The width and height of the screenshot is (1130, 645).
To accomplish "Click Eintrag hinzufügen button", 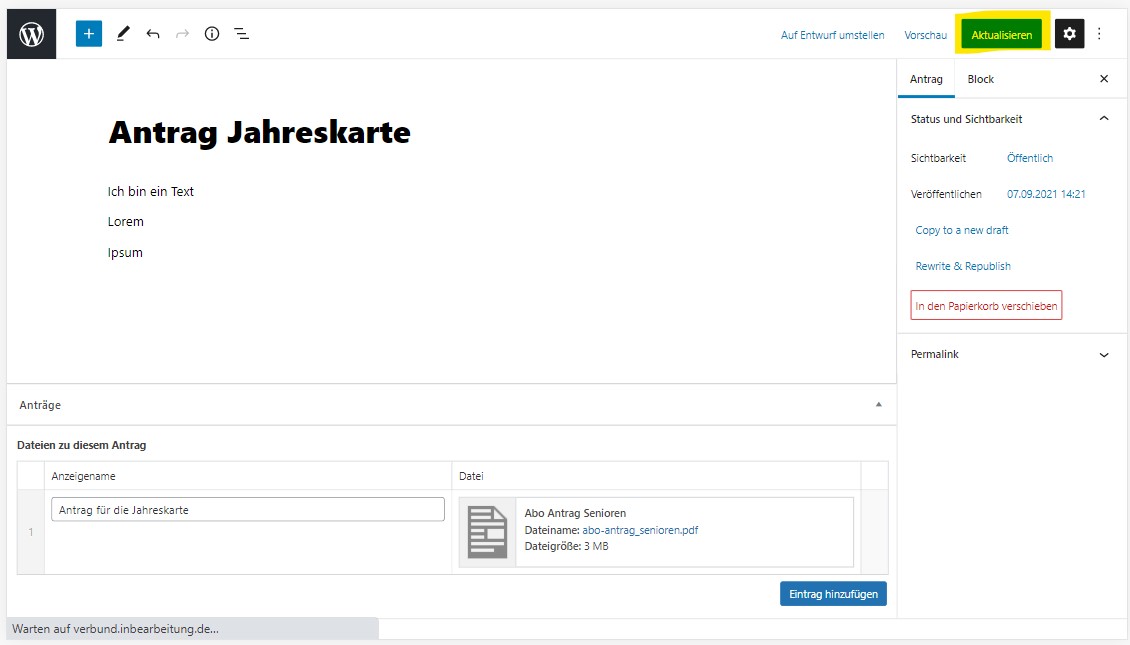I will pyautogui.click(x=833, y=594).
